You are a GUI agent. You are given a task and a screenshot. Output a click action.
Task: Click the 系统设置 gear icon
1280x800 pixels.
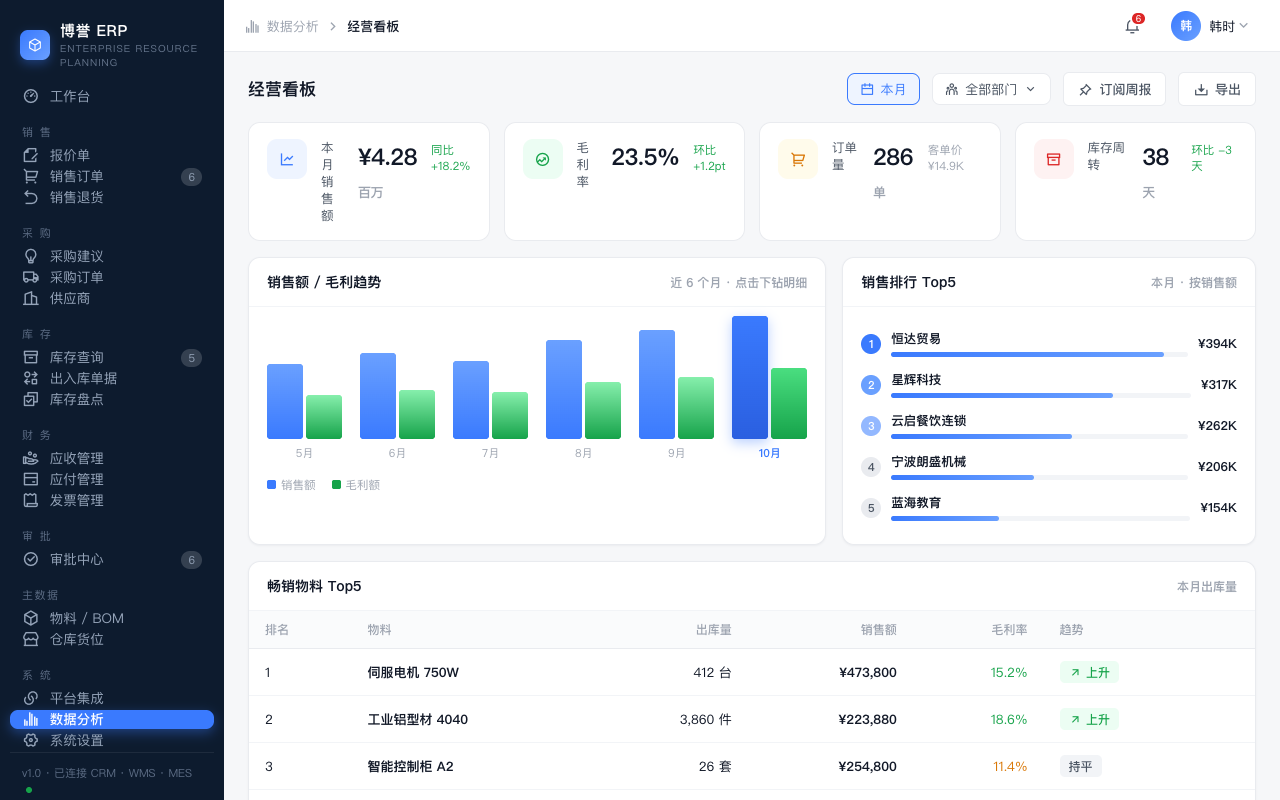coord(31,740)
